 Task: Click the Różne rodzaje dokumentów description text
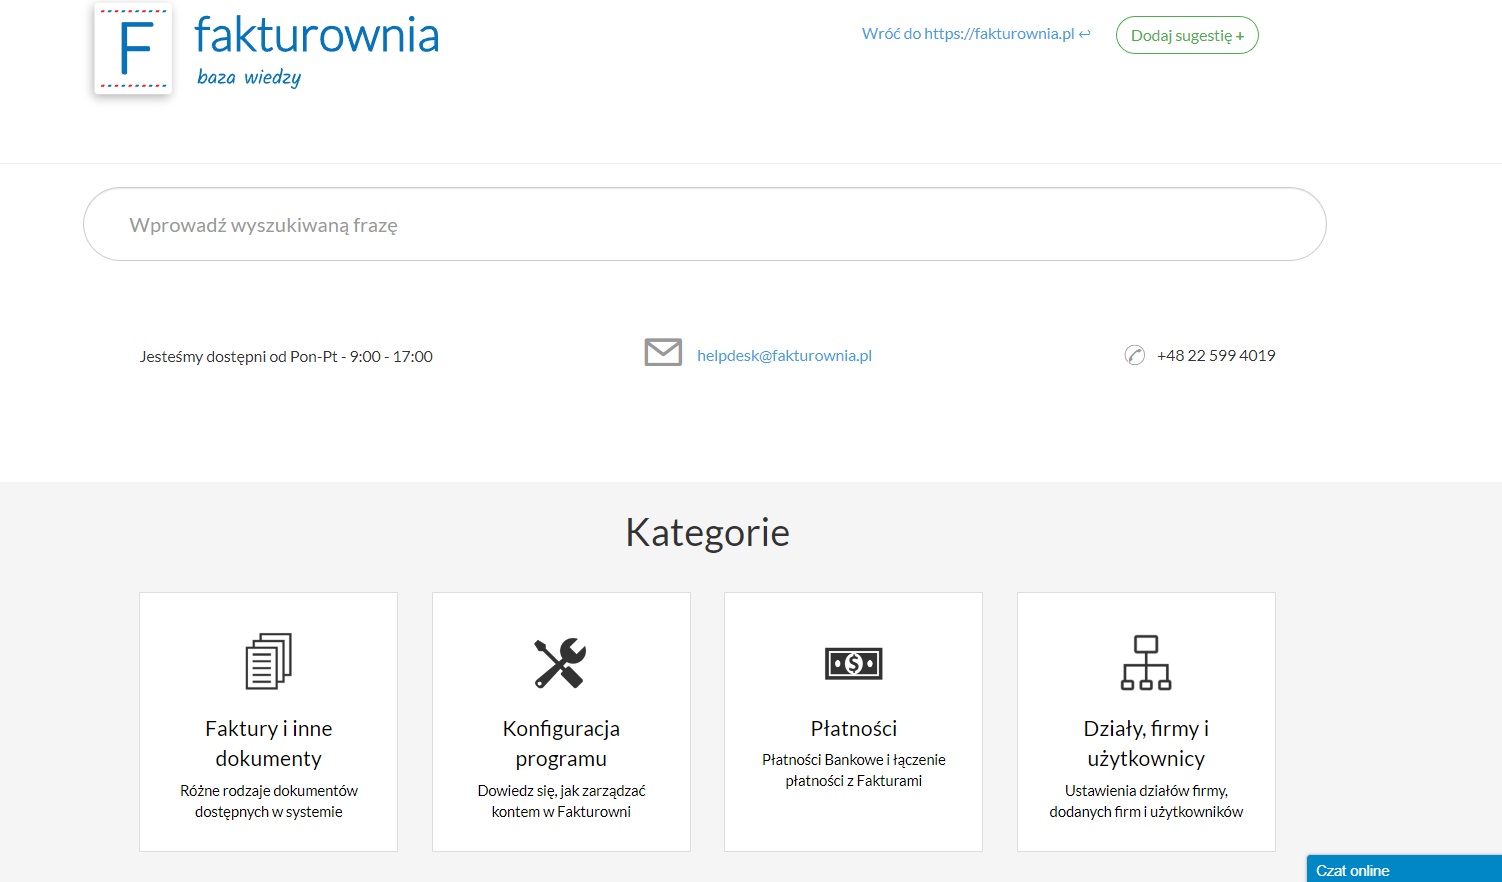pyautogui.click(x=268, y=801)
